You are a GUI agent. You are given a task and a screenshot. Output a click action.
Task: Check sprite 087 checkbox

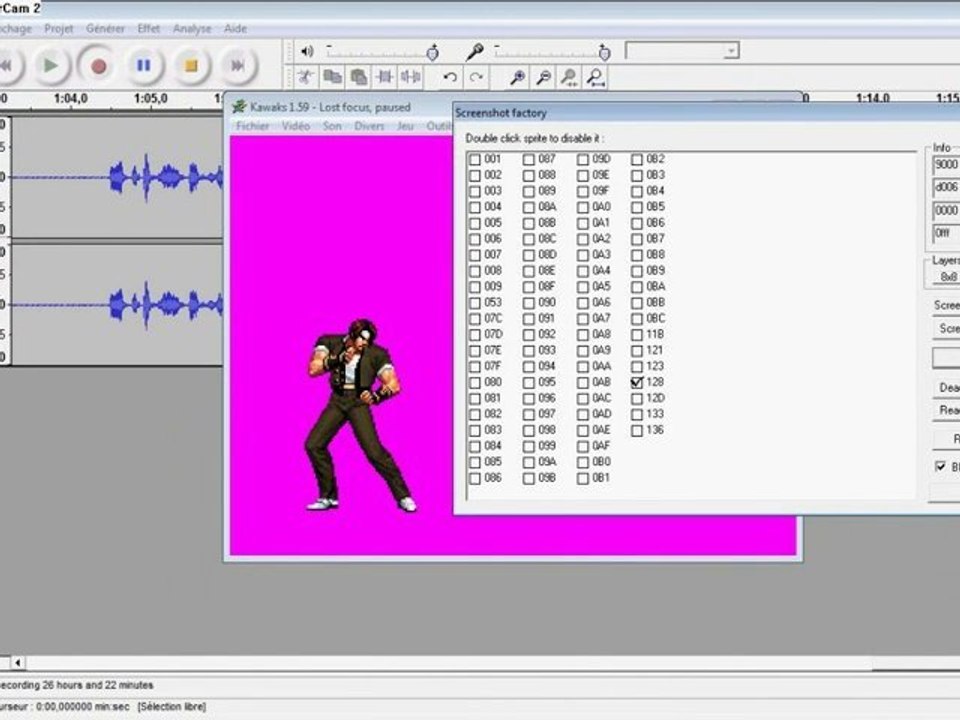[x=528, y=159]
